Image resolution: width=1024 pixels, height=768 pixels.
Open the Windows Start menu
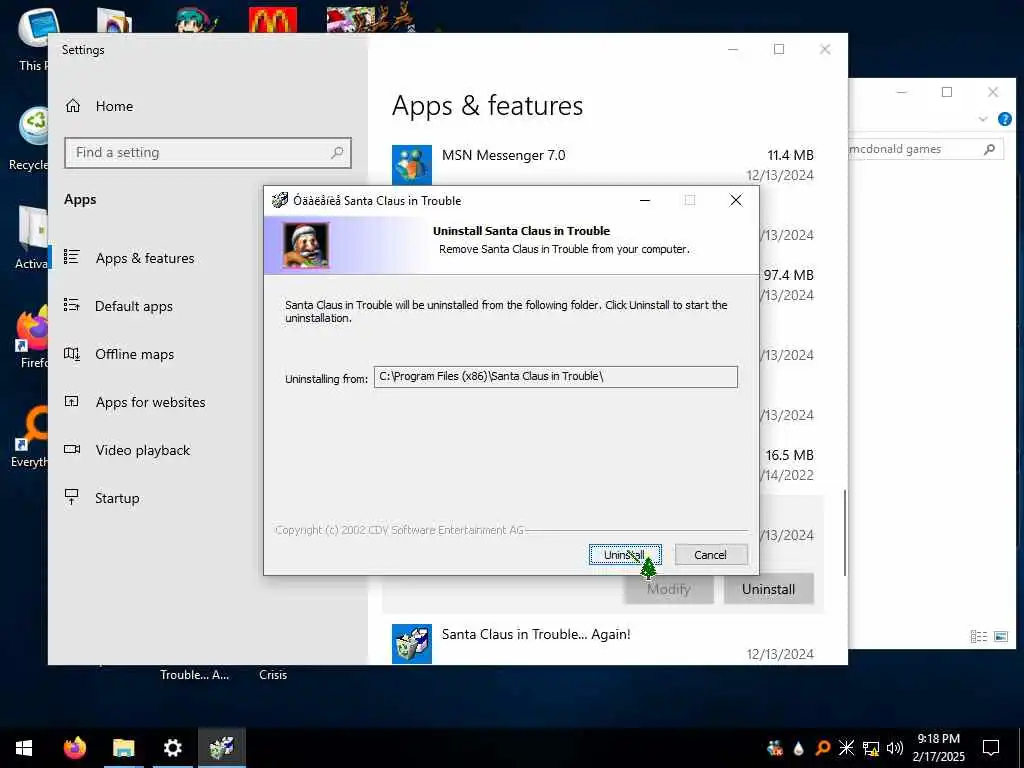pyautogui.click(x=24, y=748)
